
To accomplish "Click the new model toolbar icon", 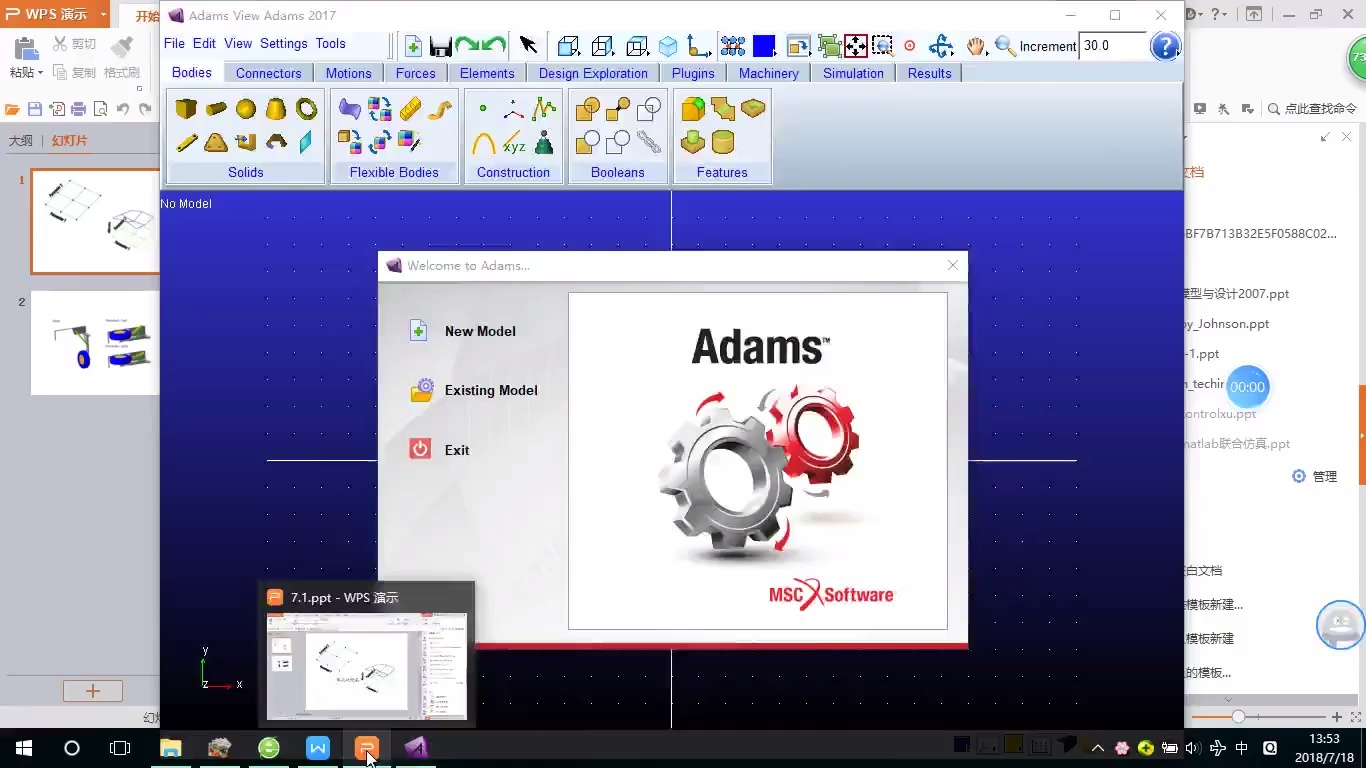I will 413,46.
